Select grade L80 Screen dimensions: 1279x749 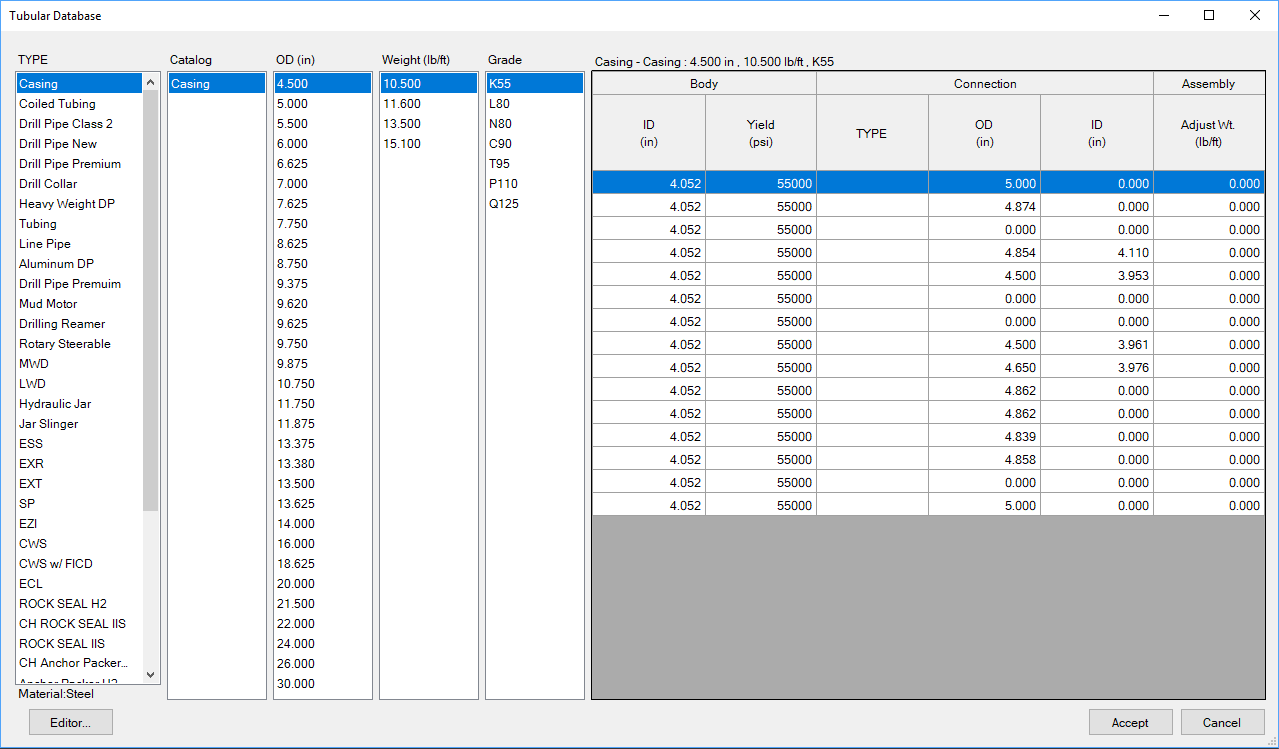[499, 104]
